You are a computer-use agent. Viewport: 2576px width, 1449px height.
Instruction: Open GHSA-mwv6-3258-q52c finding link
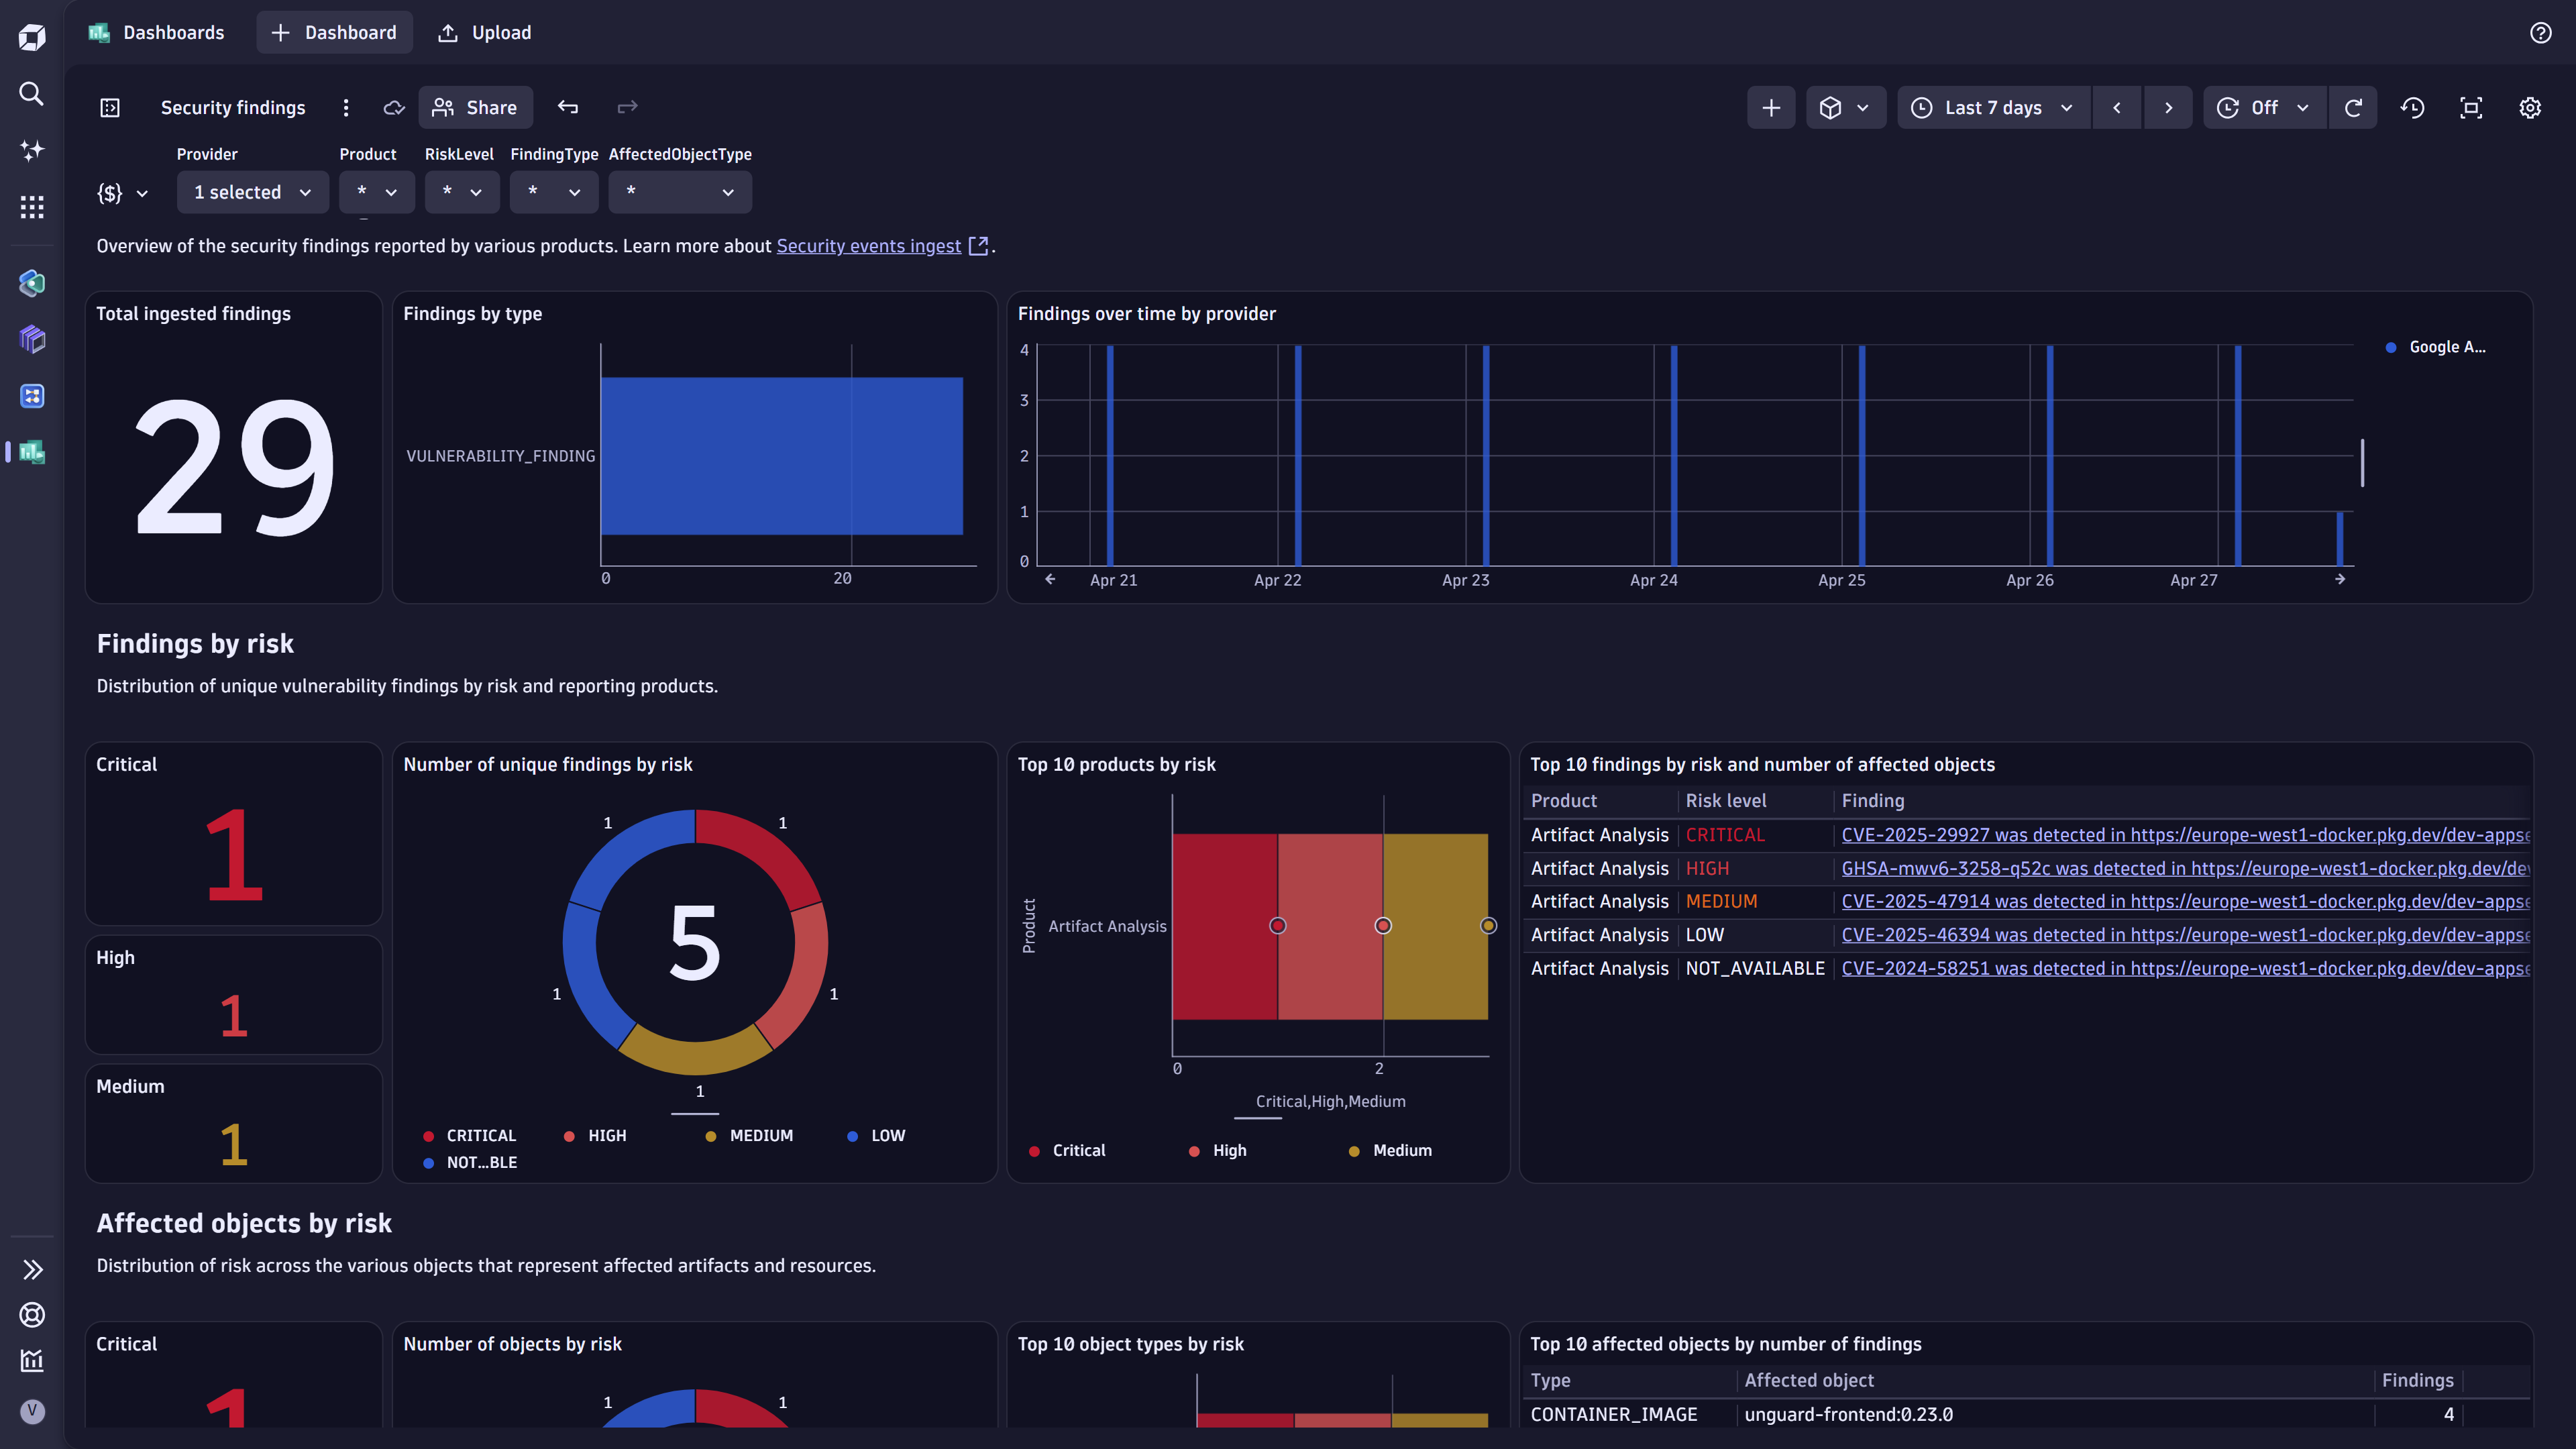pos(2185,868)
